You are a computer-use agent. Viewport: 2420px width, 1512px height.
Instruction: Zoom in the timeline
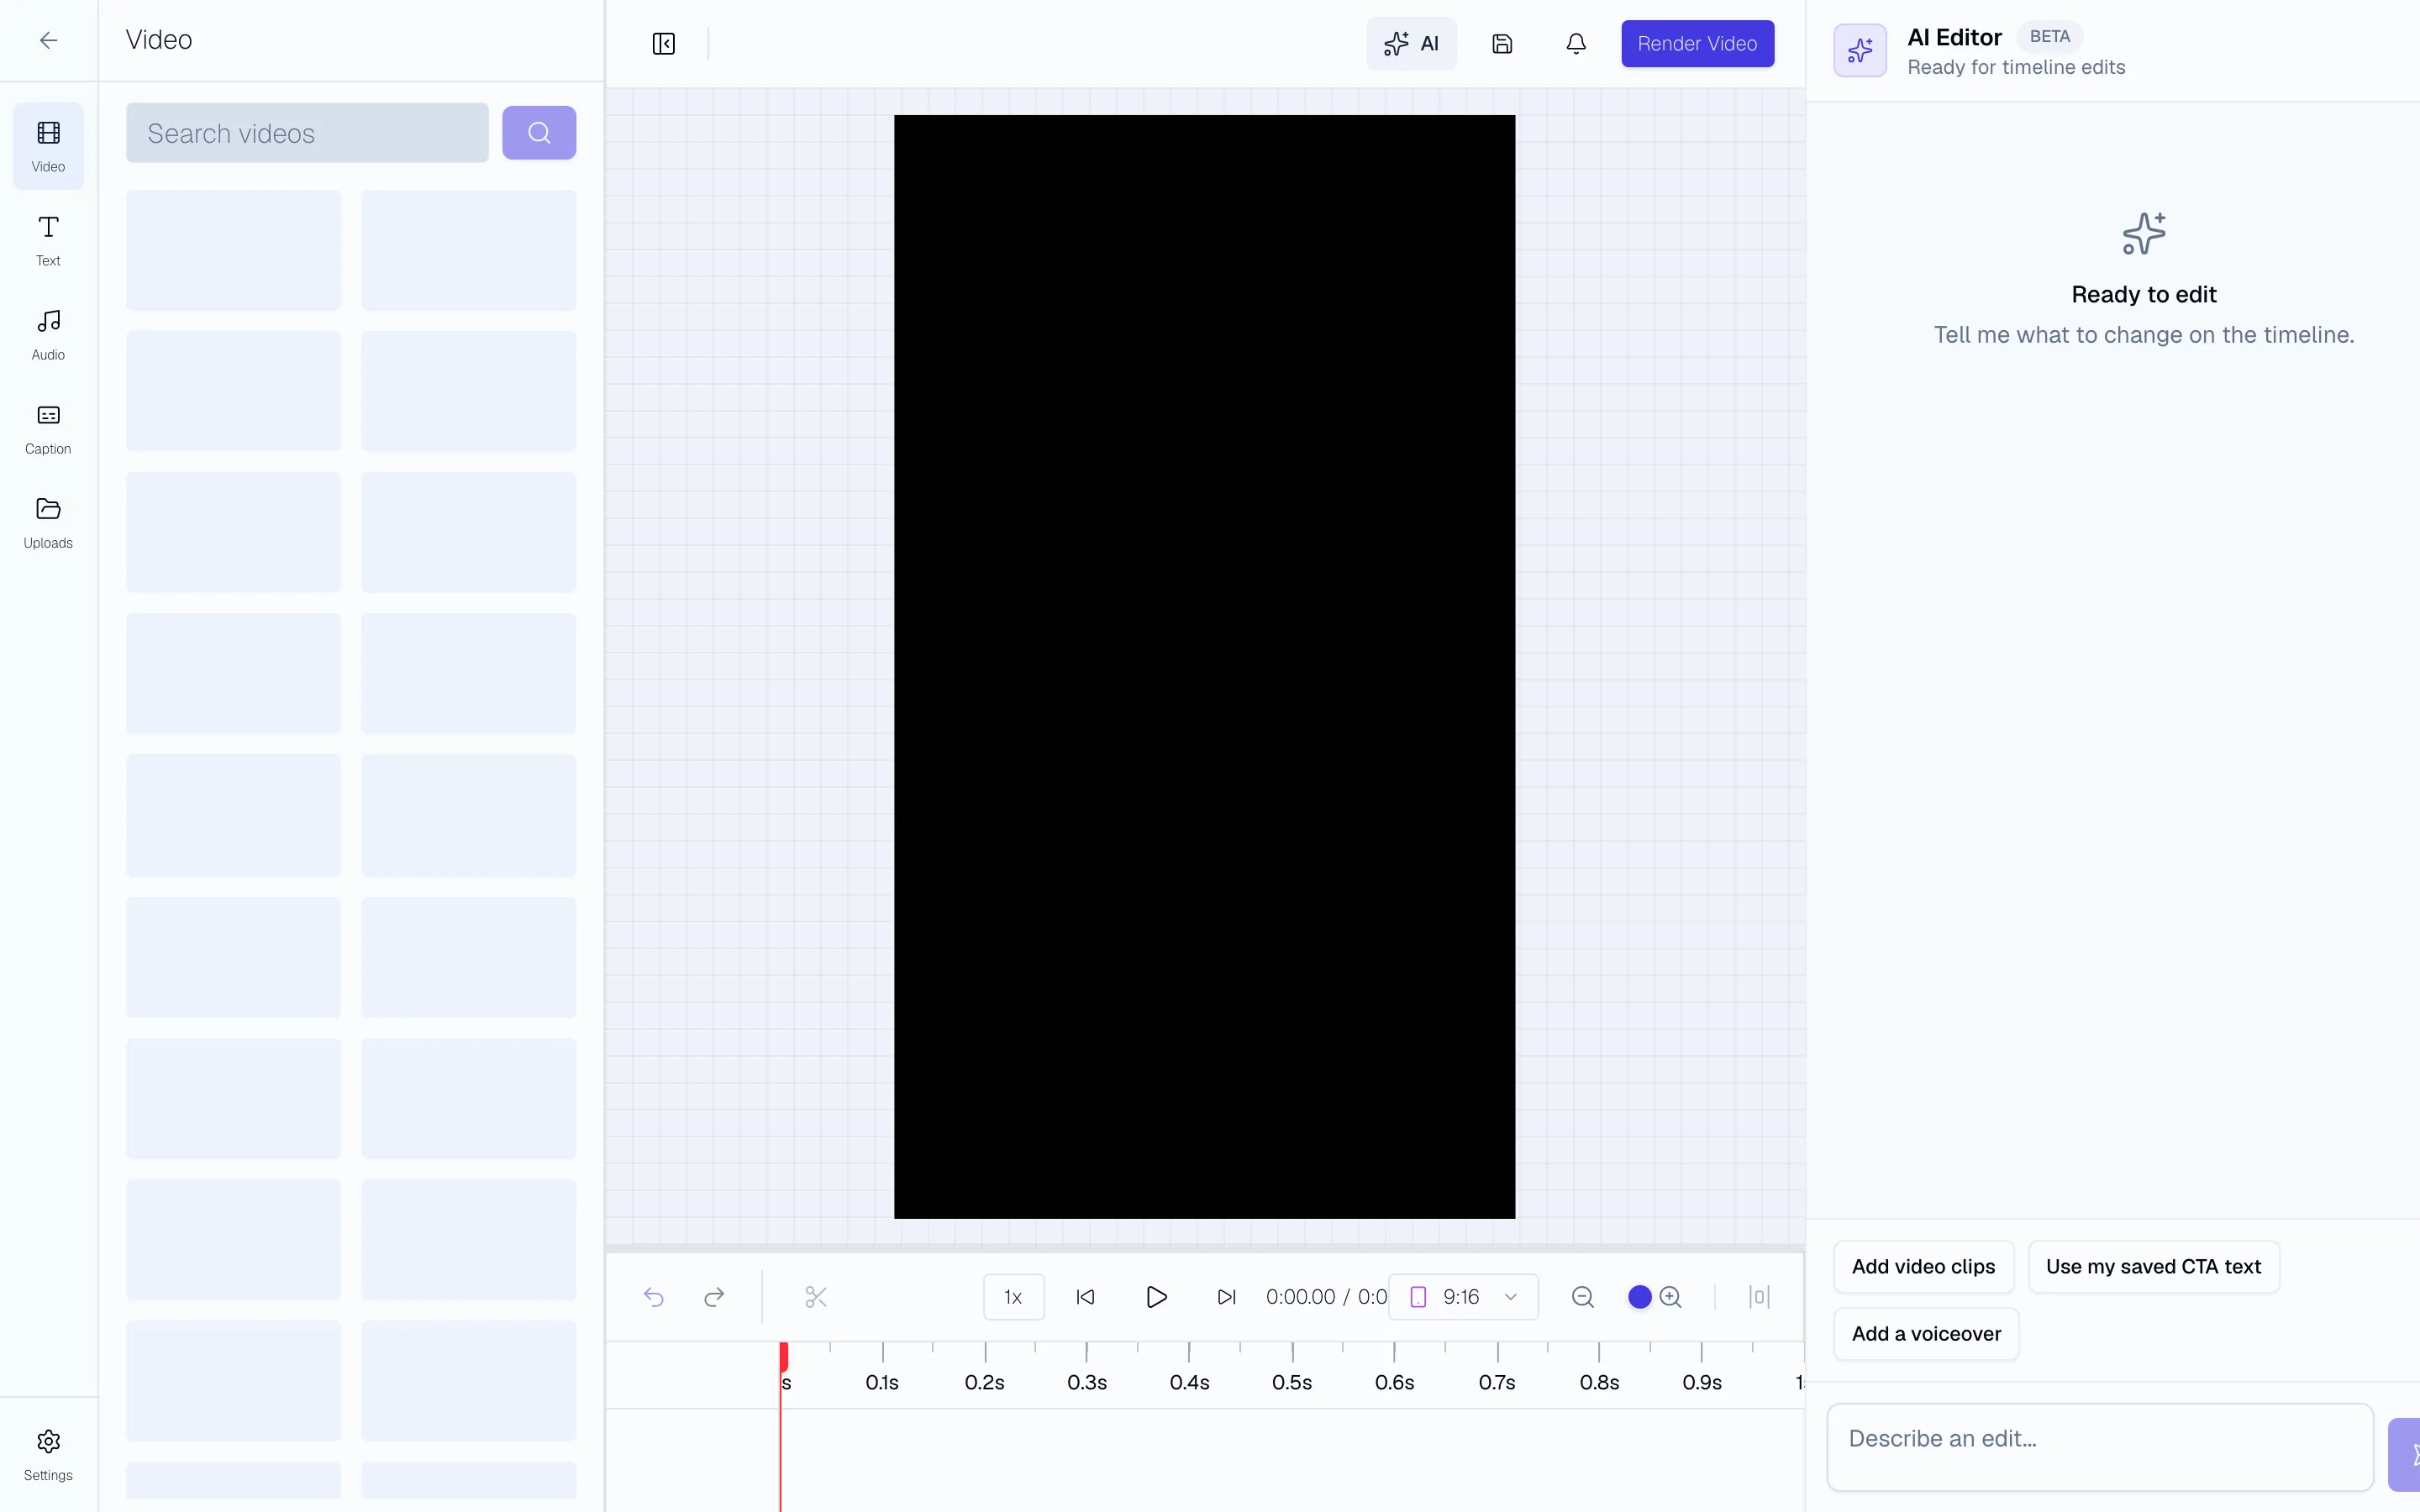[x=1670, y=1297]
